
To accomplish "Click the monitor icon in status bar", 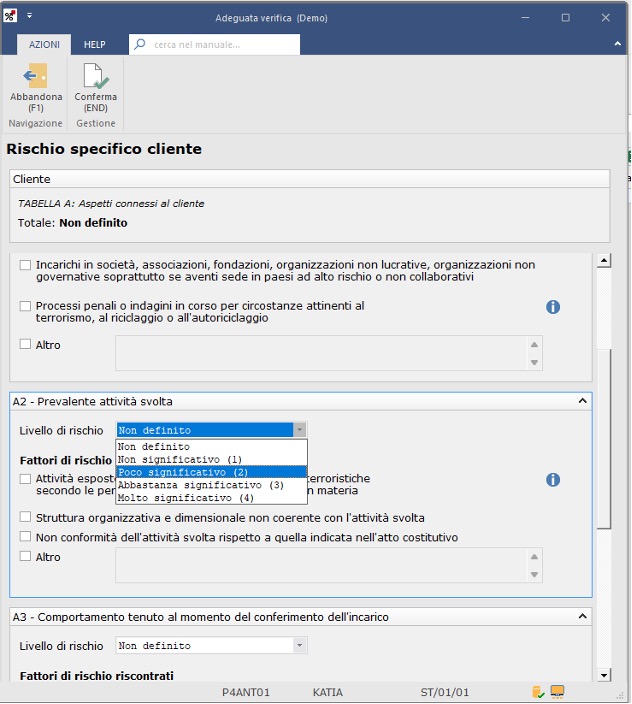I will [x=558, y=691].
